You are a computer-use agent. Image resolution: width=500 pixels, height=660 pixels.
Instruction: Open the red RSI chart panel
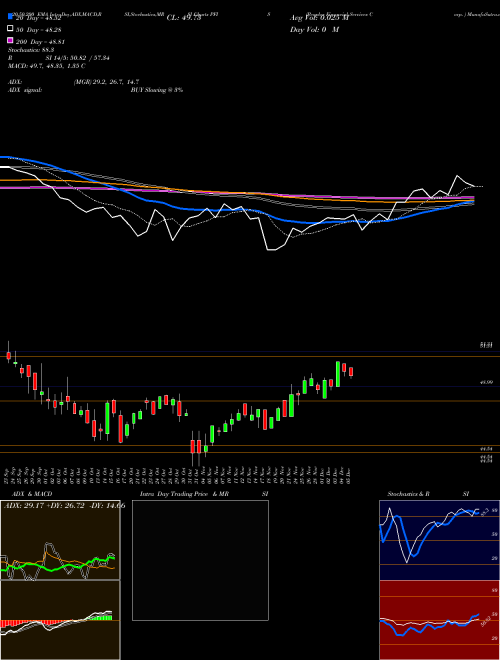pos(439,620)
